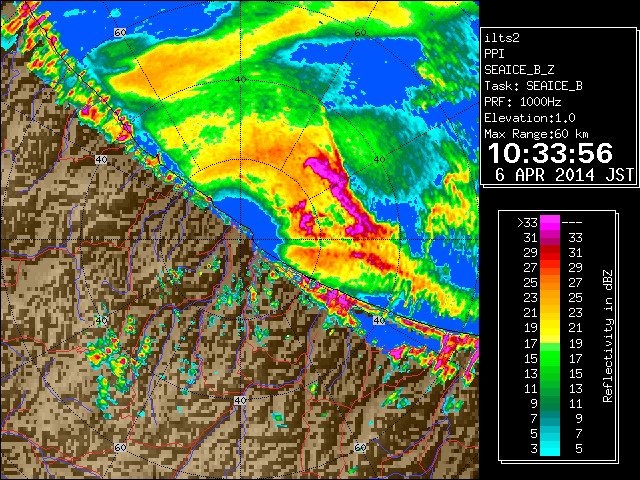Click the ilts2 radar name

(502, 38)
